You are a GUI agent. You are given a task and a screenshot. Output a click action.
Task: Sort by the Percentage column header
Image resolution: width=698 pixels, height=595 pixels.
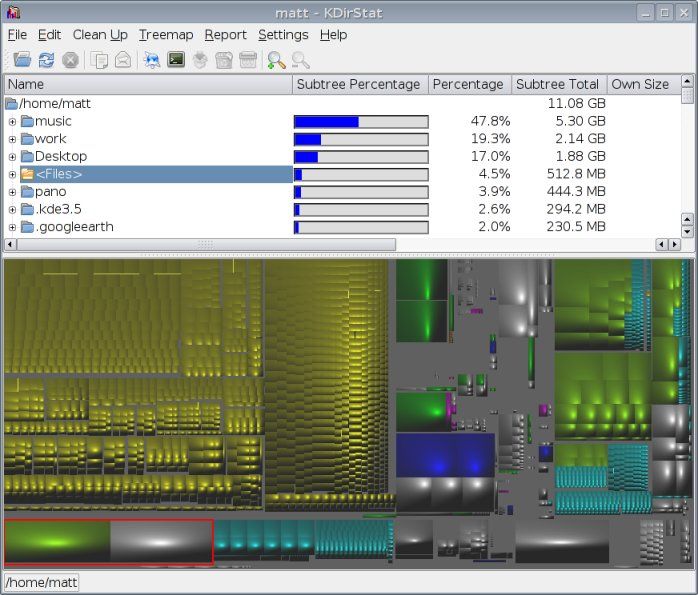pyautogui.click(x=470, y=84)
